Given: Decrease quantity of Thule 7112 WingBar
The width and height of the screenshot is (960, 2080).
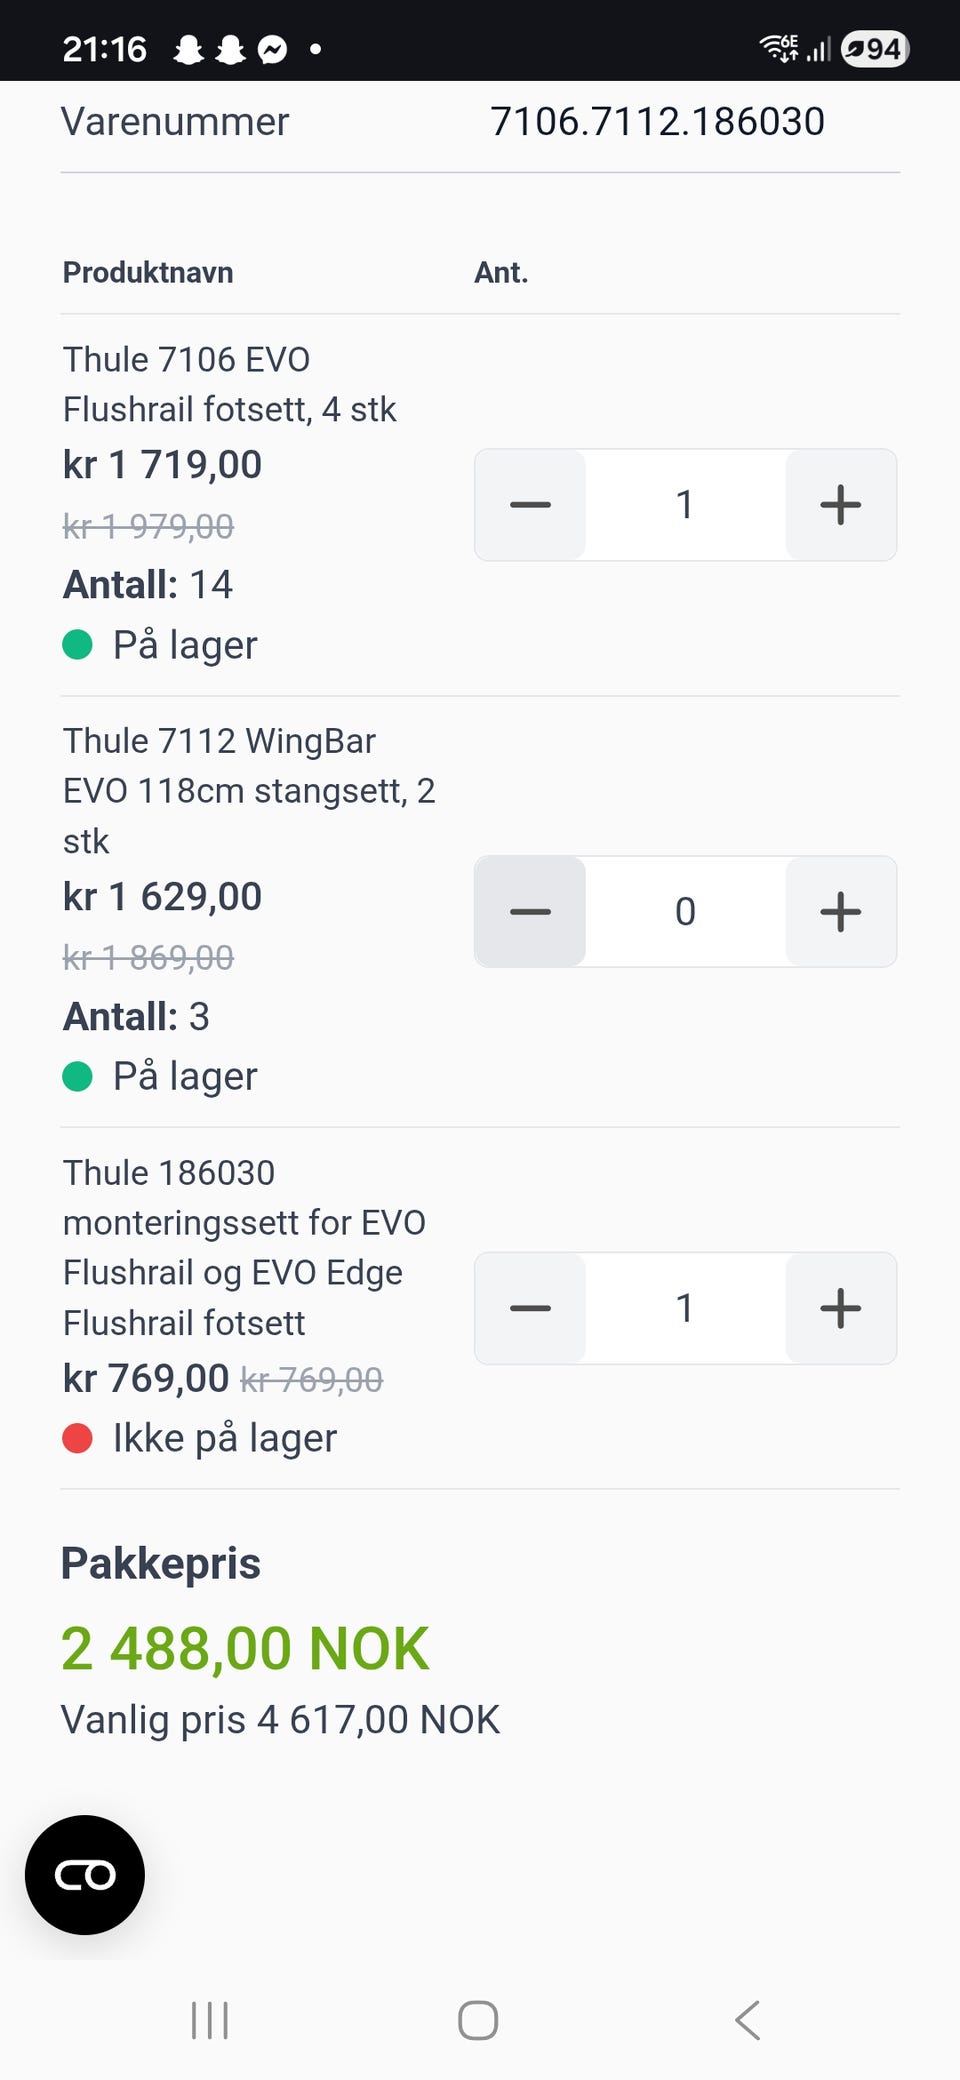Looking at the screenshot, I should [530, 911].
